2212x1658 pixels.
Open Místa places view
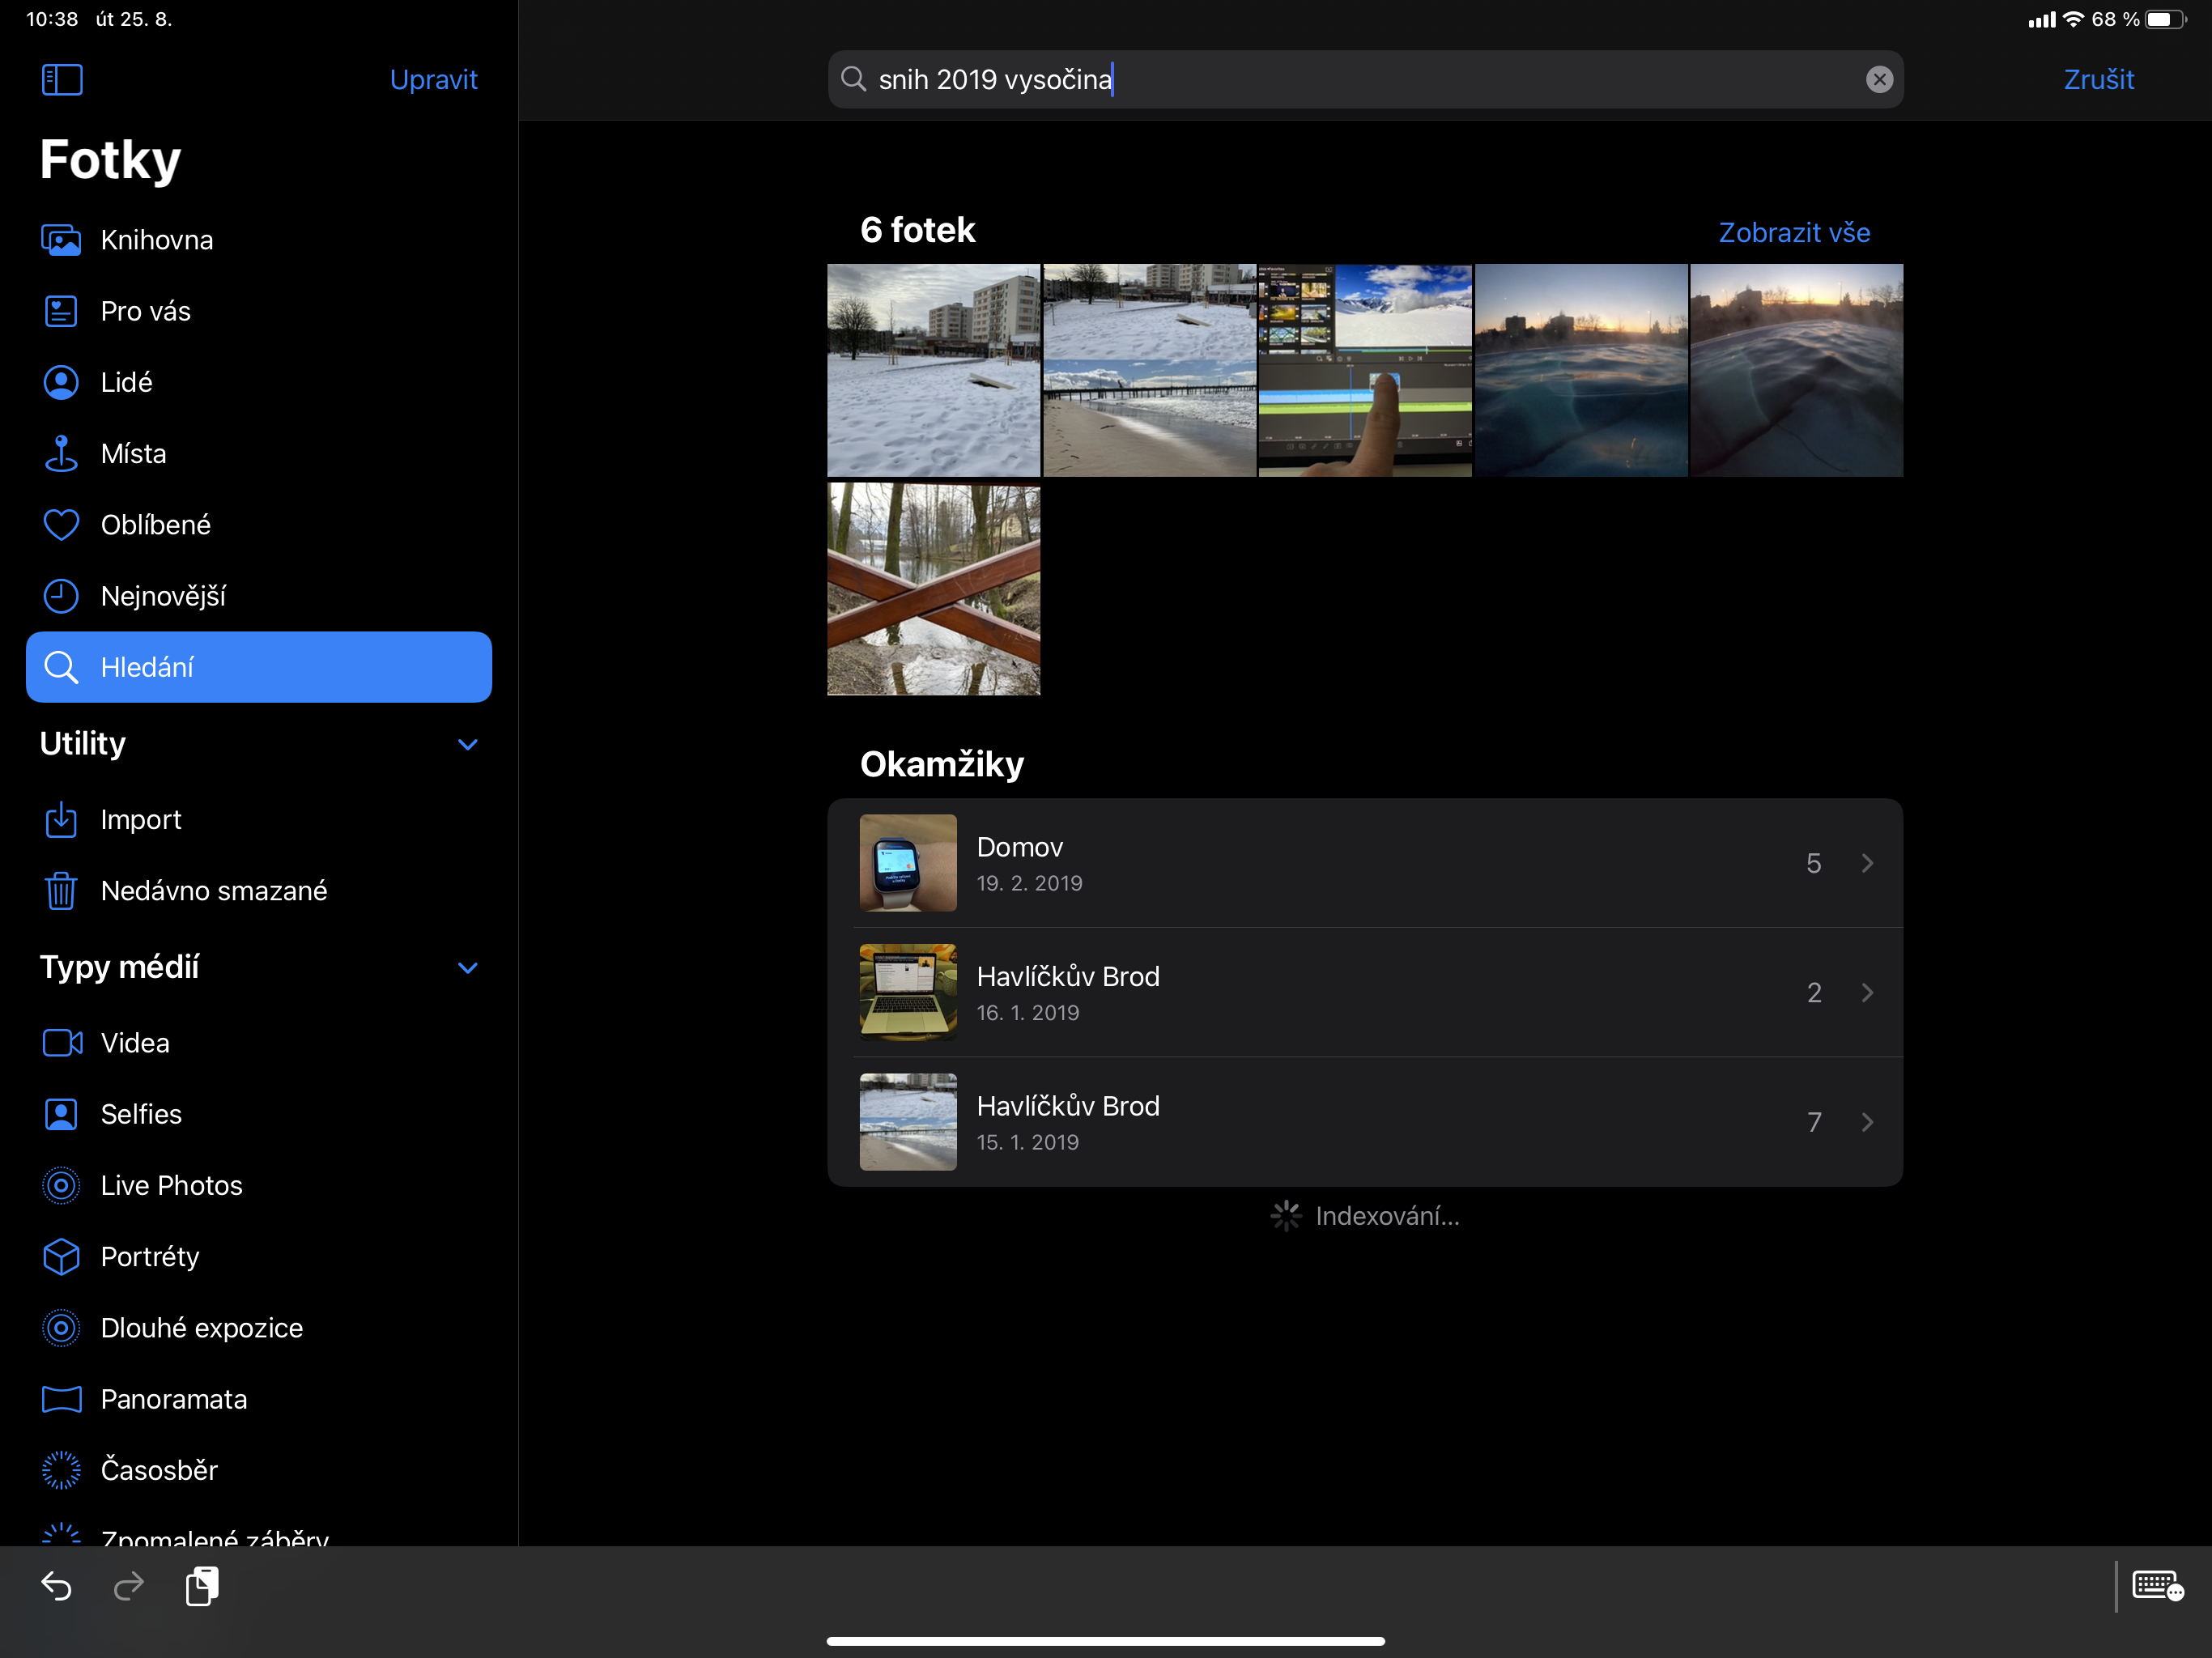pyautogui.click(x=133, y=454)
